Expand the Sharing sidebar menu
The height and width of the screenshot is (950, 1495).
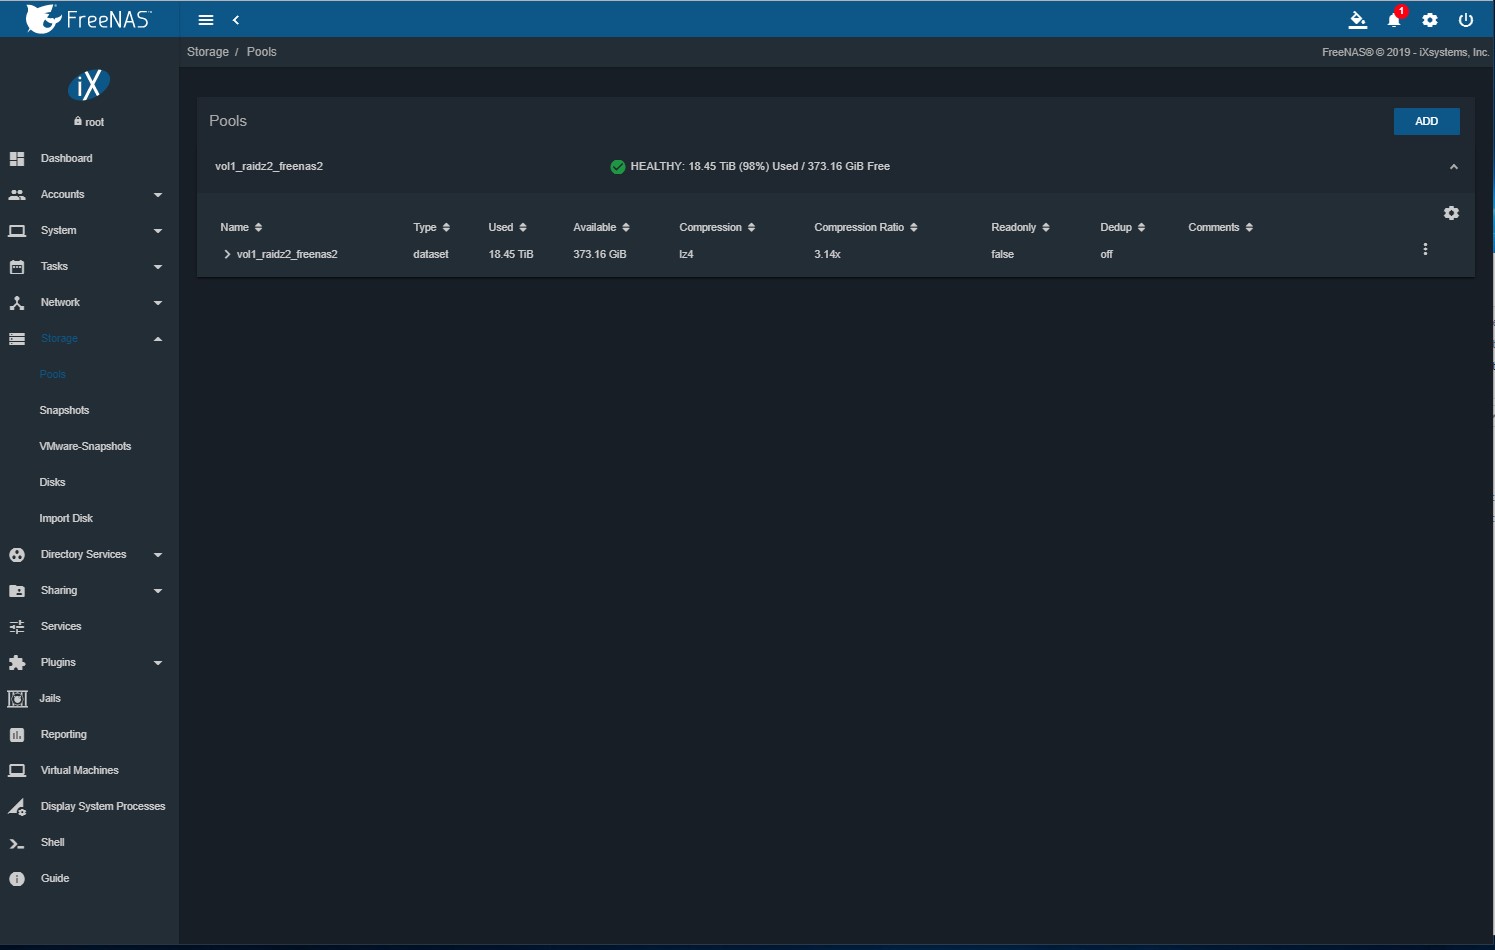coord(89,591)
